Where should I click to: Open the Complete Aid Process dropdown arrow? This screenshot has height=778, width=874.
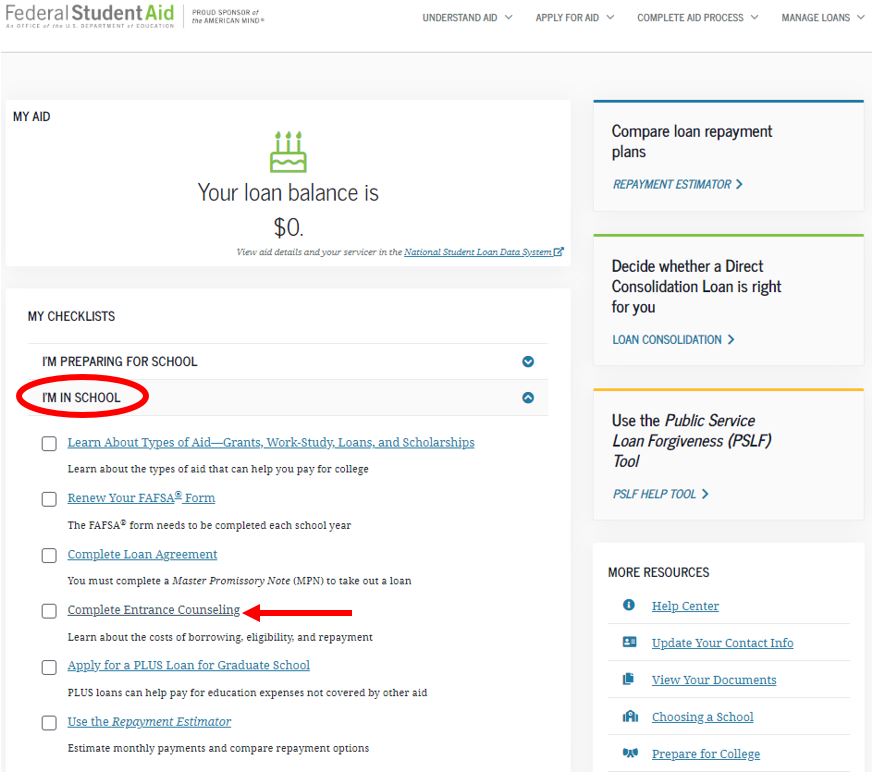click(754, 17)
